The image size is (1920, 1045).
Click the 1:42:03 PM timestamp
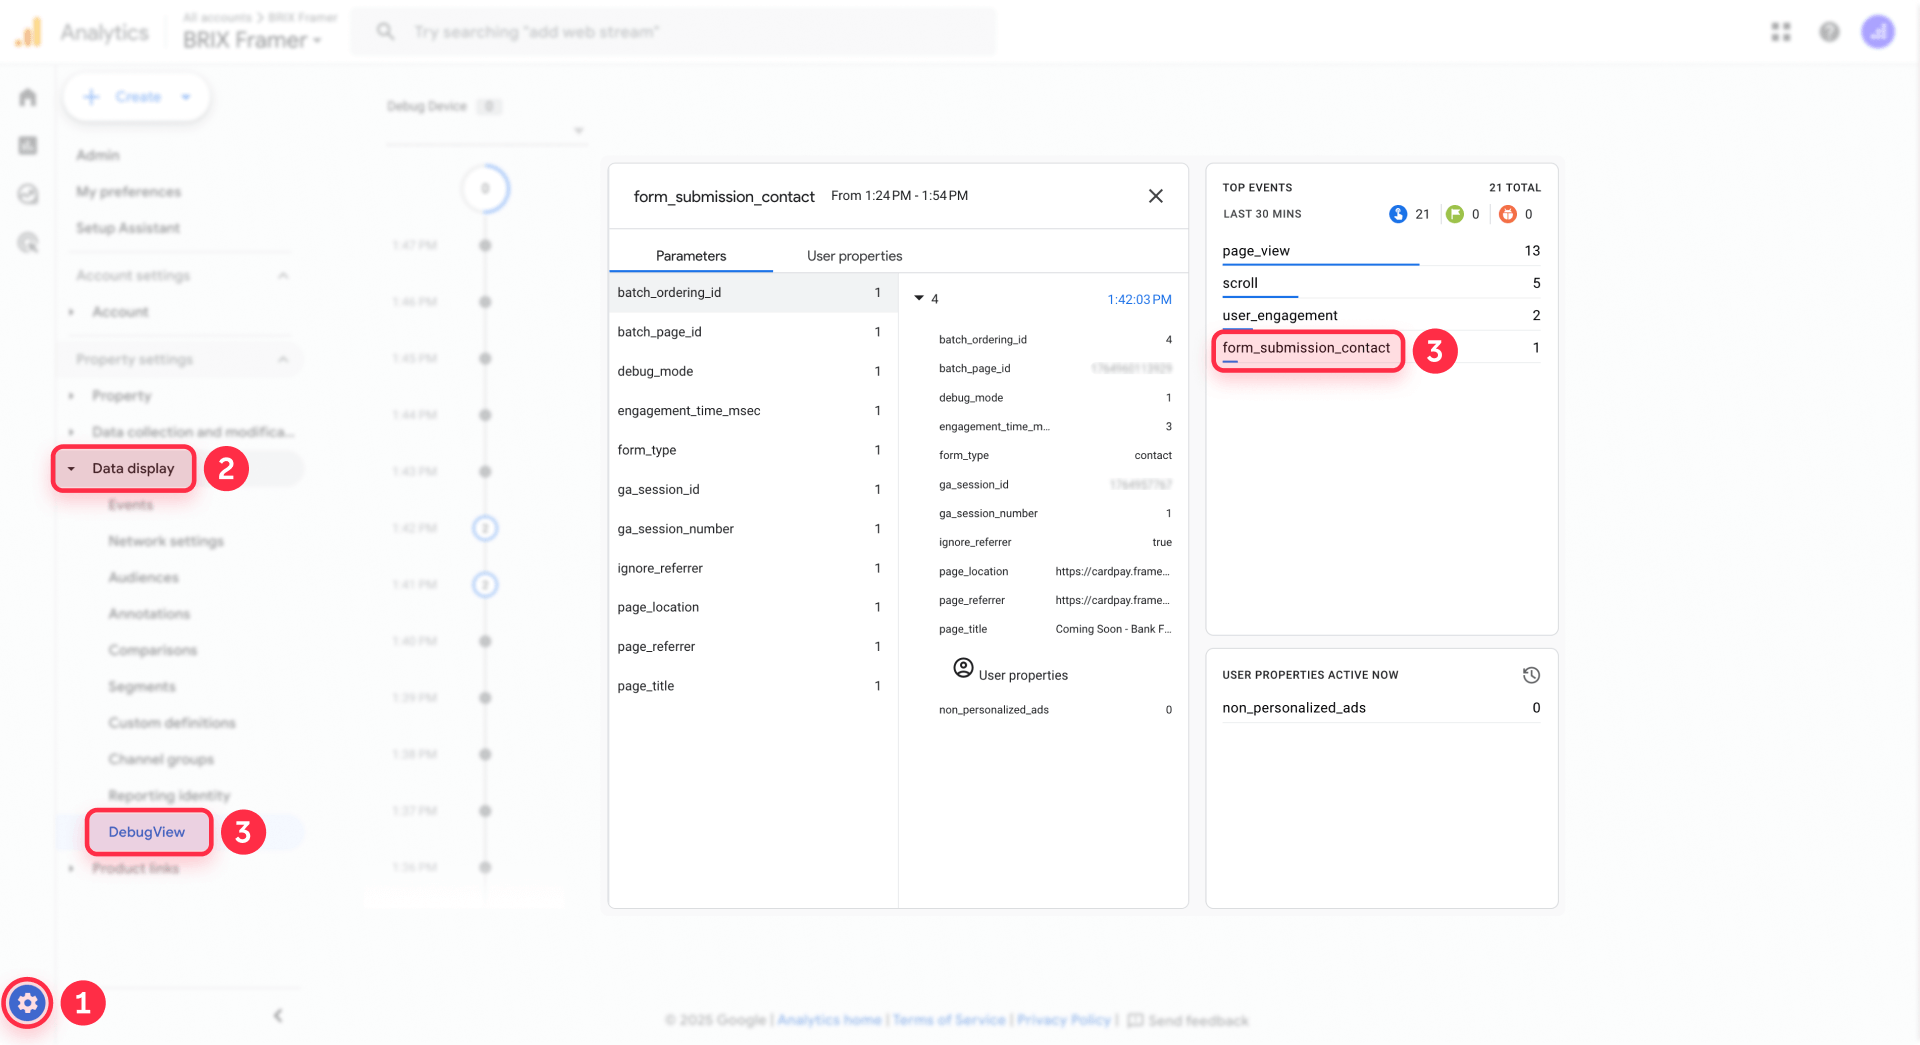click(x=1139, y=299)
